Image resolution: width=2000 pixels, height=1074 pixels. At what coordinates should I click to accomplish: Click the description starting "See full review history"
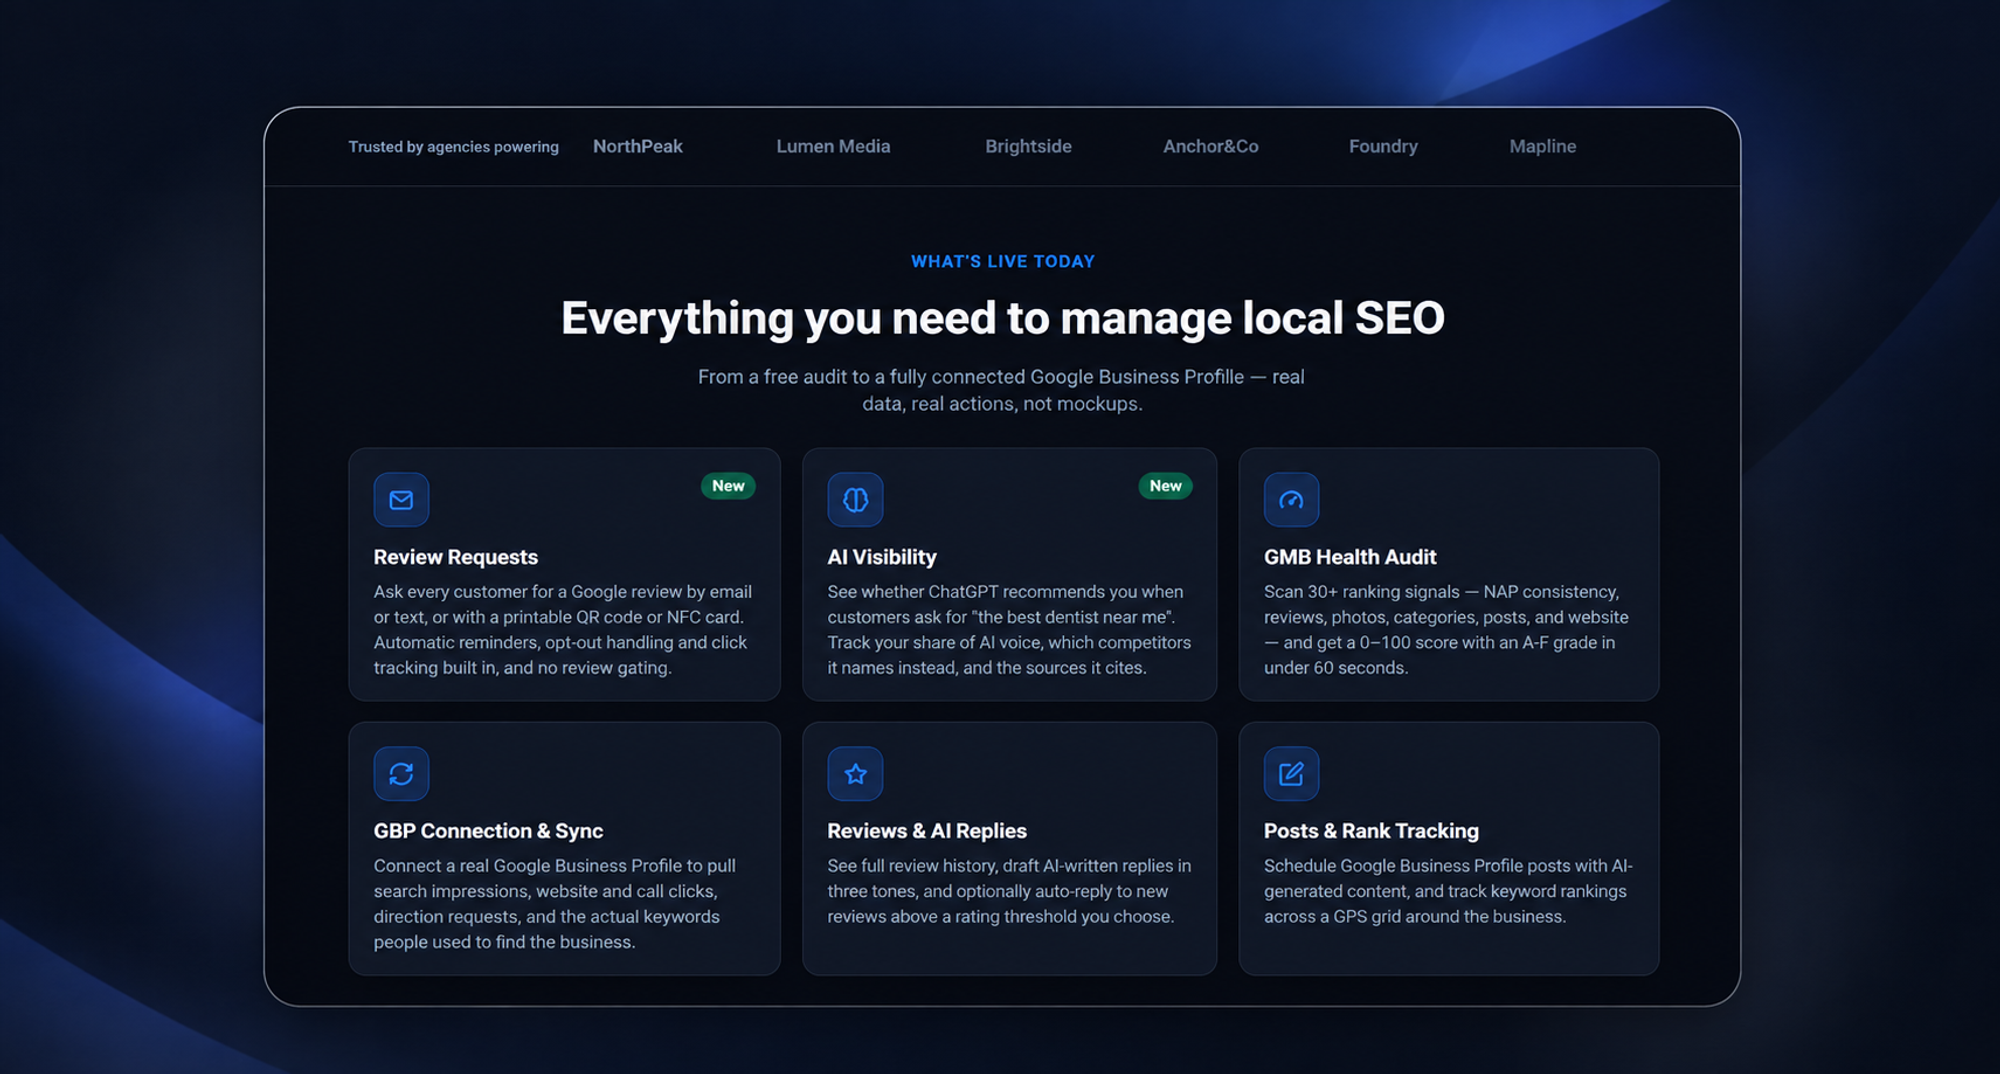1009,891
